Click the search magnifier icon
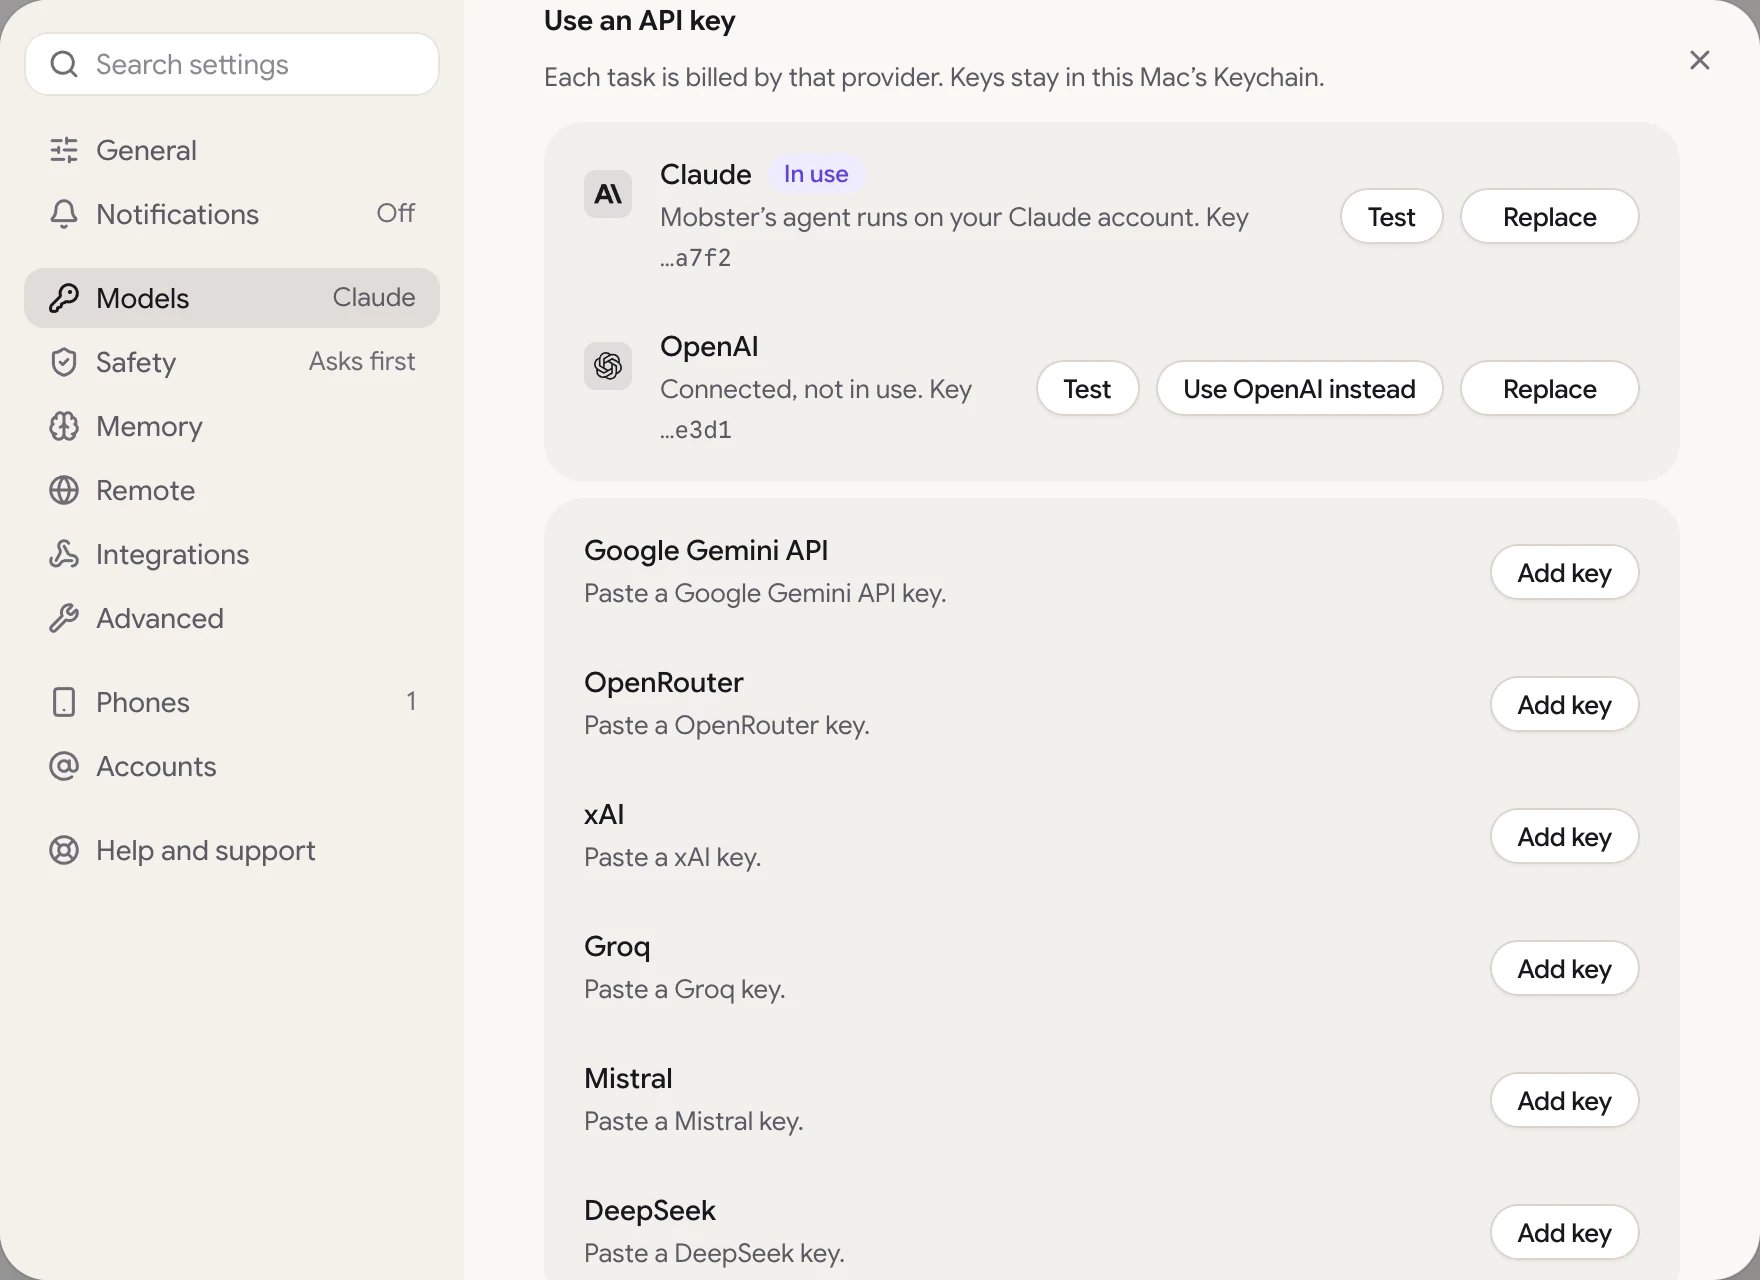 pyautogui.click(x=64, y=65)
